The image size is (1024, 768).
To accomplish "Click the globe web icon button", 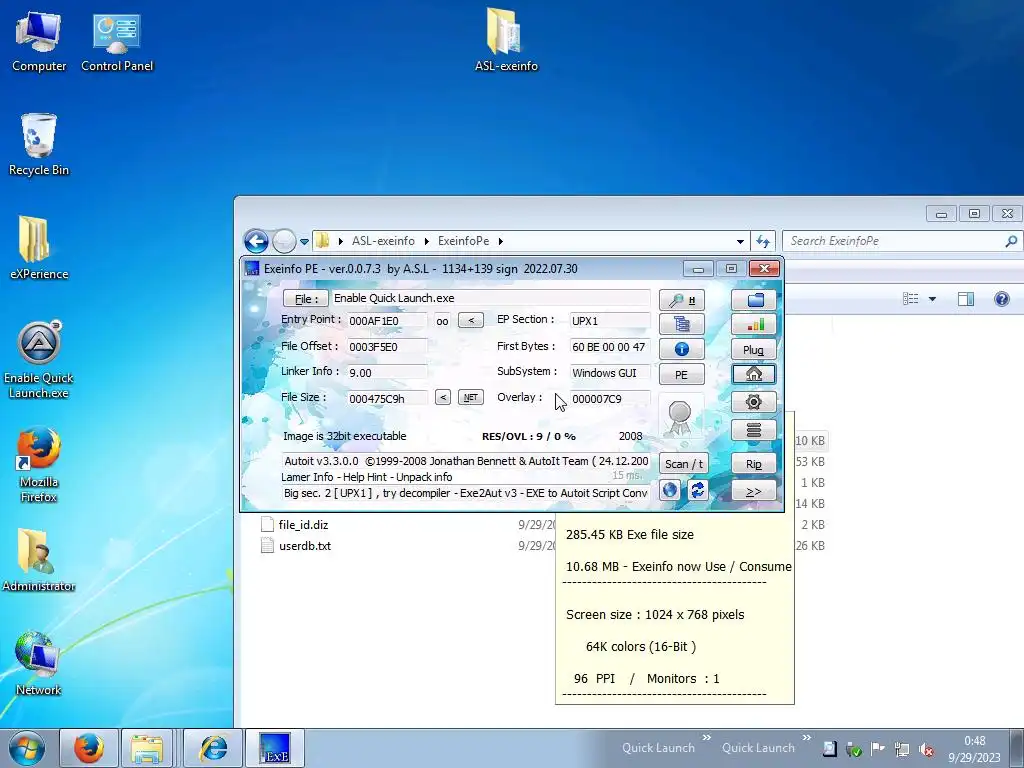I will [x=670, y=490].
